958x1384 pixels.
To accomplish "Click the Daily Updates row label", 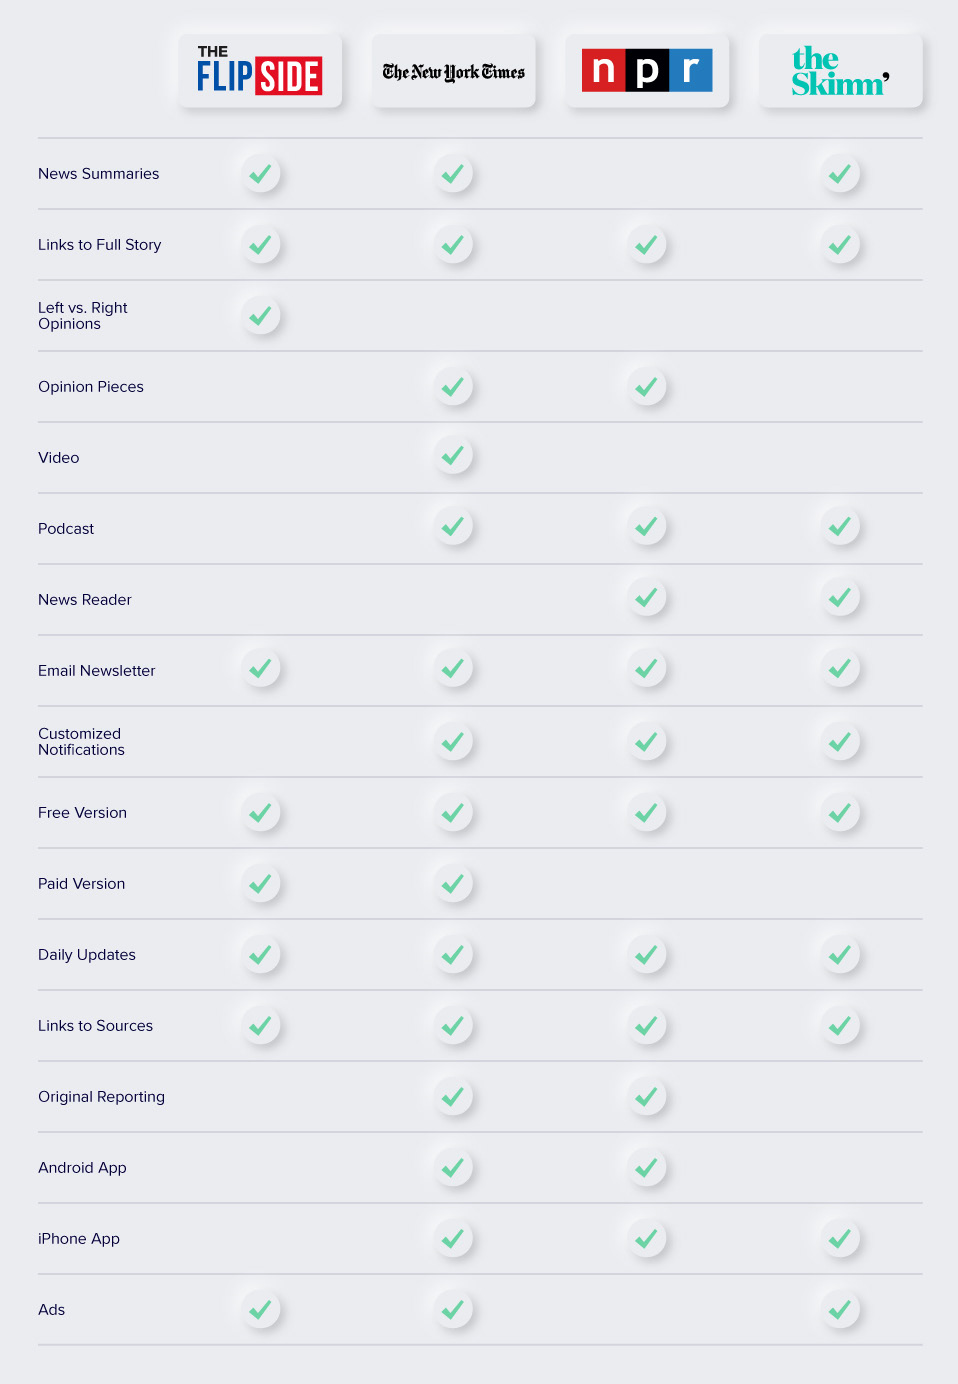I will (87, 955).
